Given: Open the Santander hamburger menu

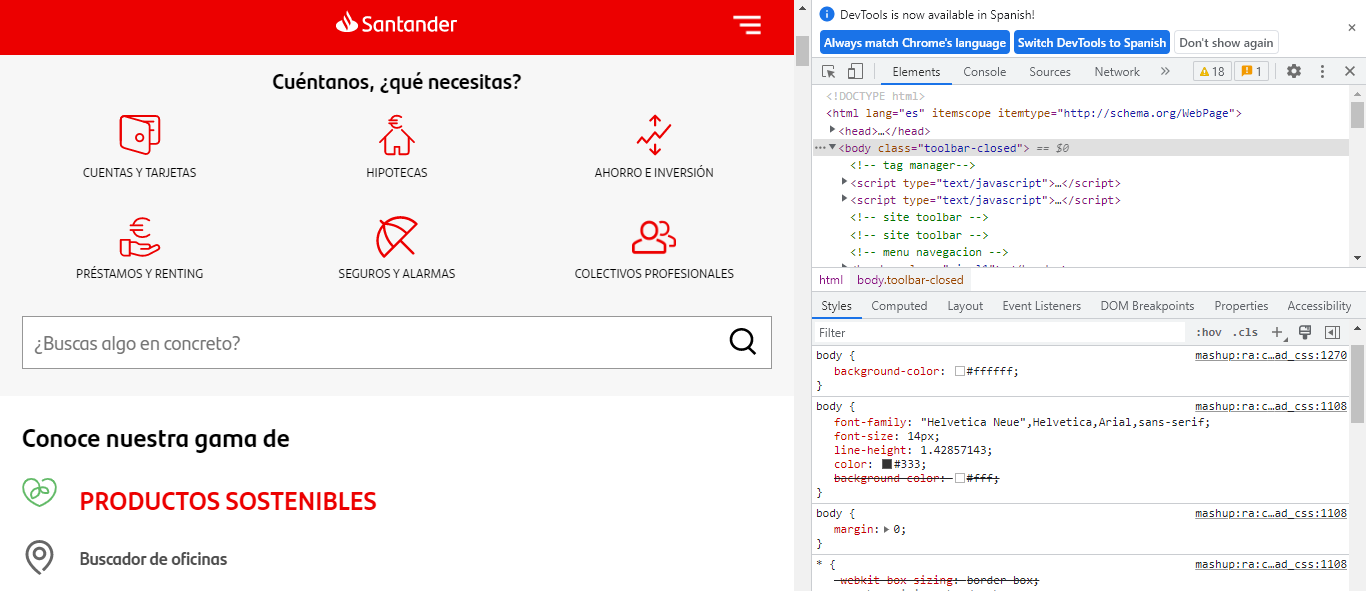Looking at the screenshot, I should [x=746, y=25].
